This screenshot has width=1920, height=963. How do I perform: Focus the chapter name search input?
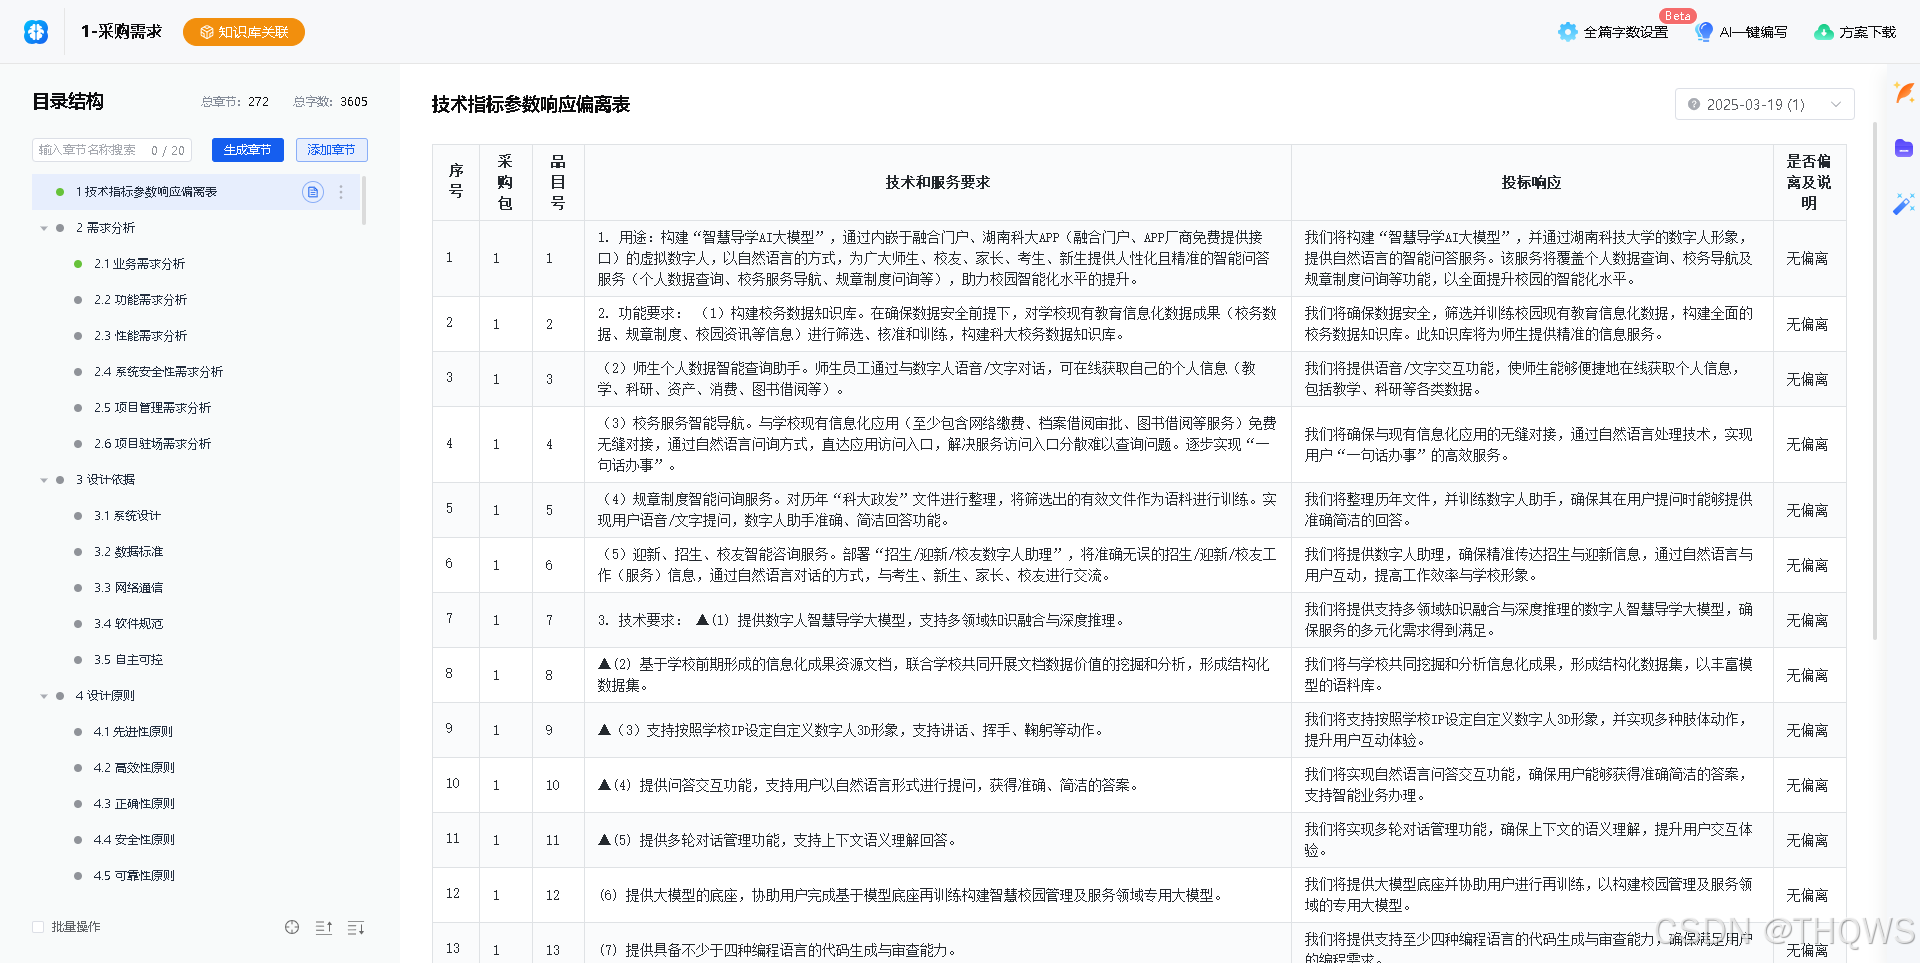click(x=111, y=150)
